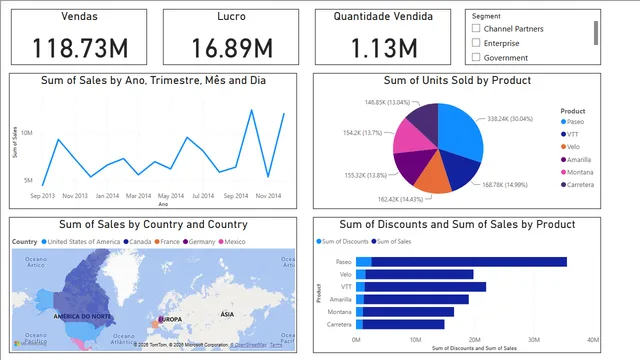Click the Montana sales bar

[408, 312]
